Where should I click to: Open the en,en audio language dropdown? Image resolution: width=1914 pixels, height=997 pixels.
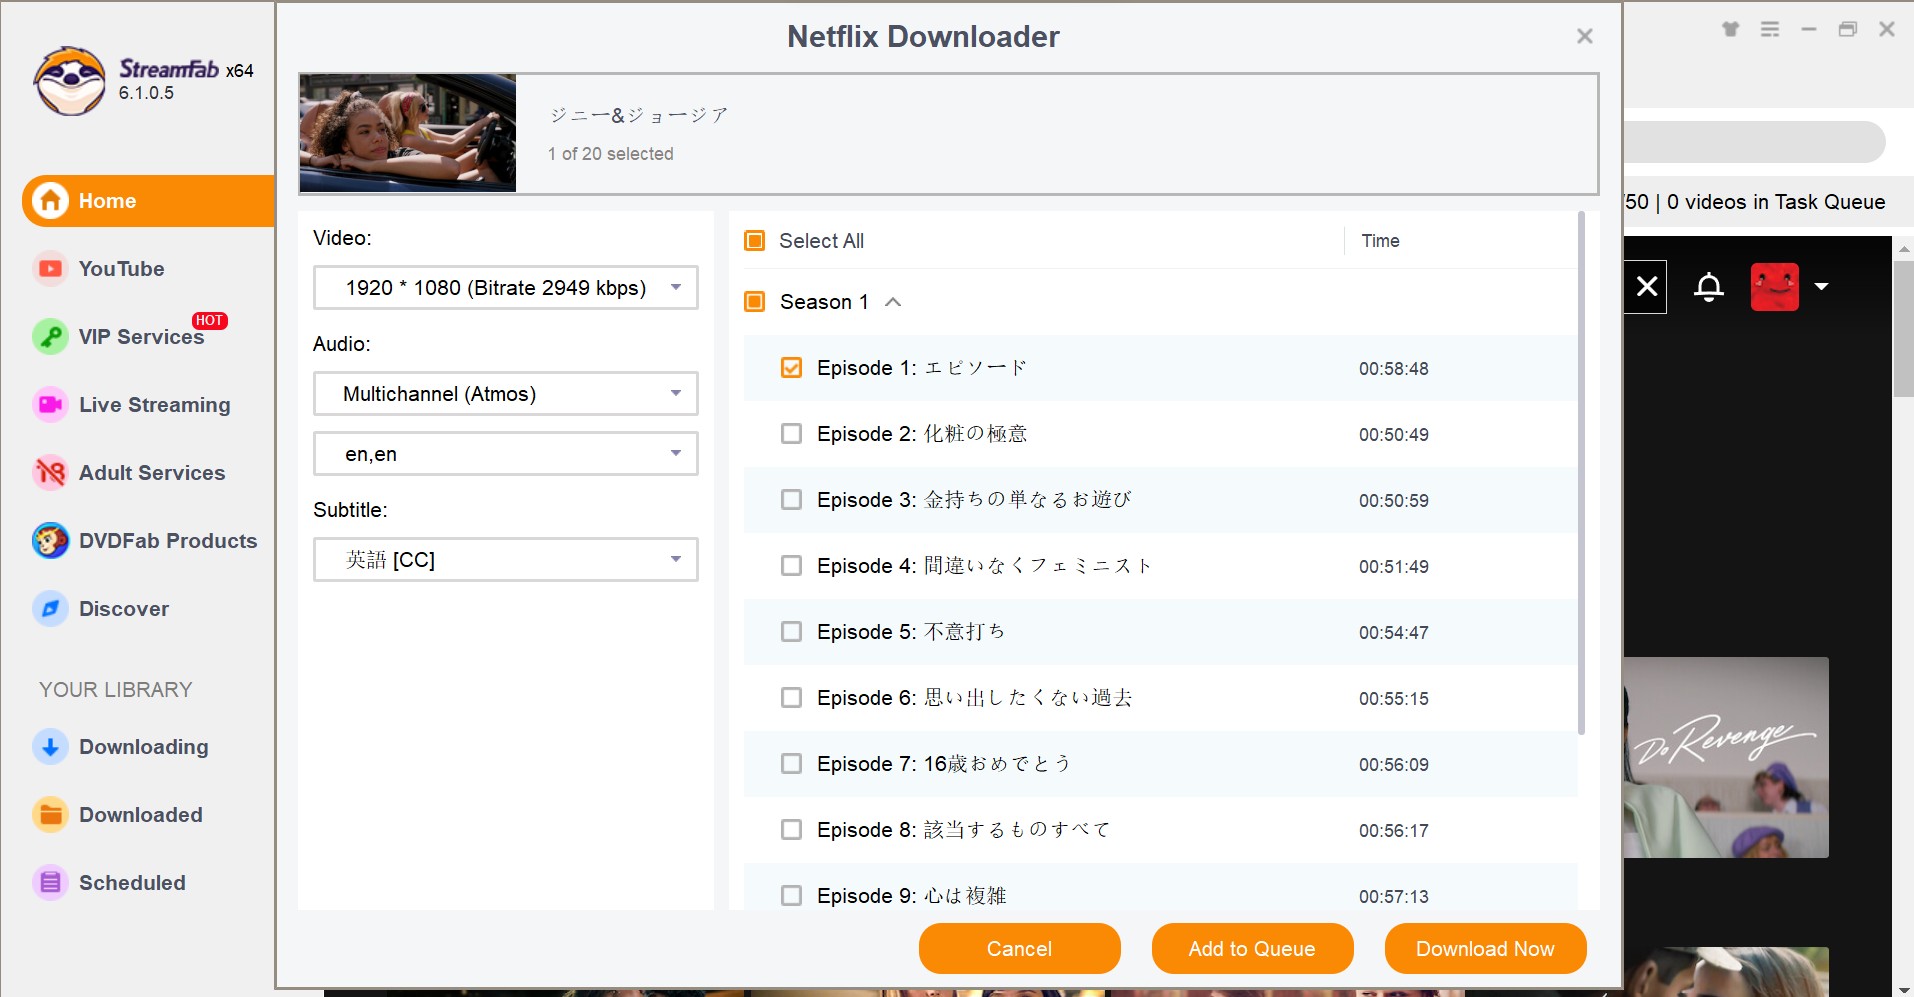506,454
